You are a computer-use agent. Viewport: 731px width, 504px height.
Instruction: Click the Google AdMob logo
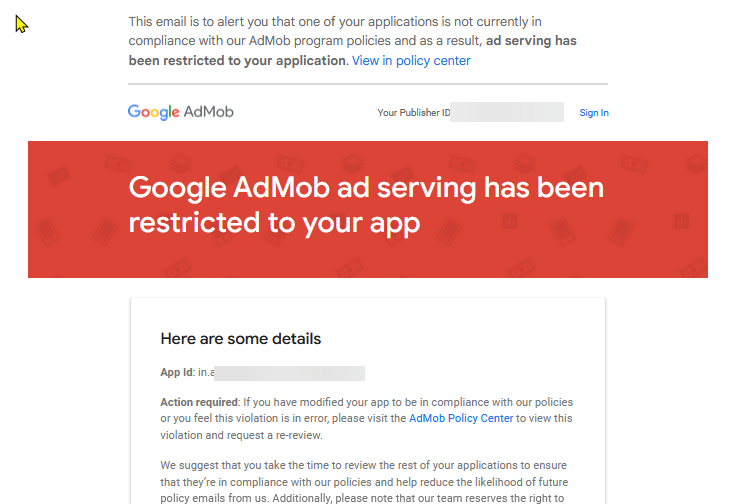[x=181, y=112]
